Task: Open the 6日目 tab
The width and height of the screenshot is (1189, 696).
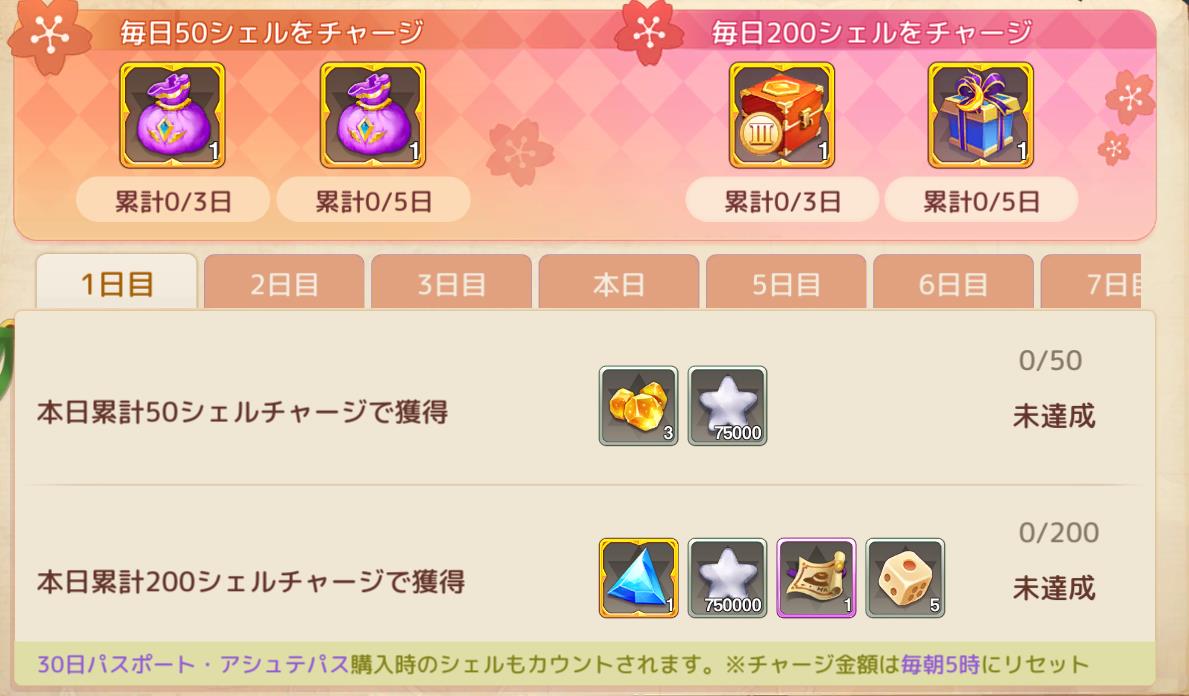Action: click(x=953, y=282)
